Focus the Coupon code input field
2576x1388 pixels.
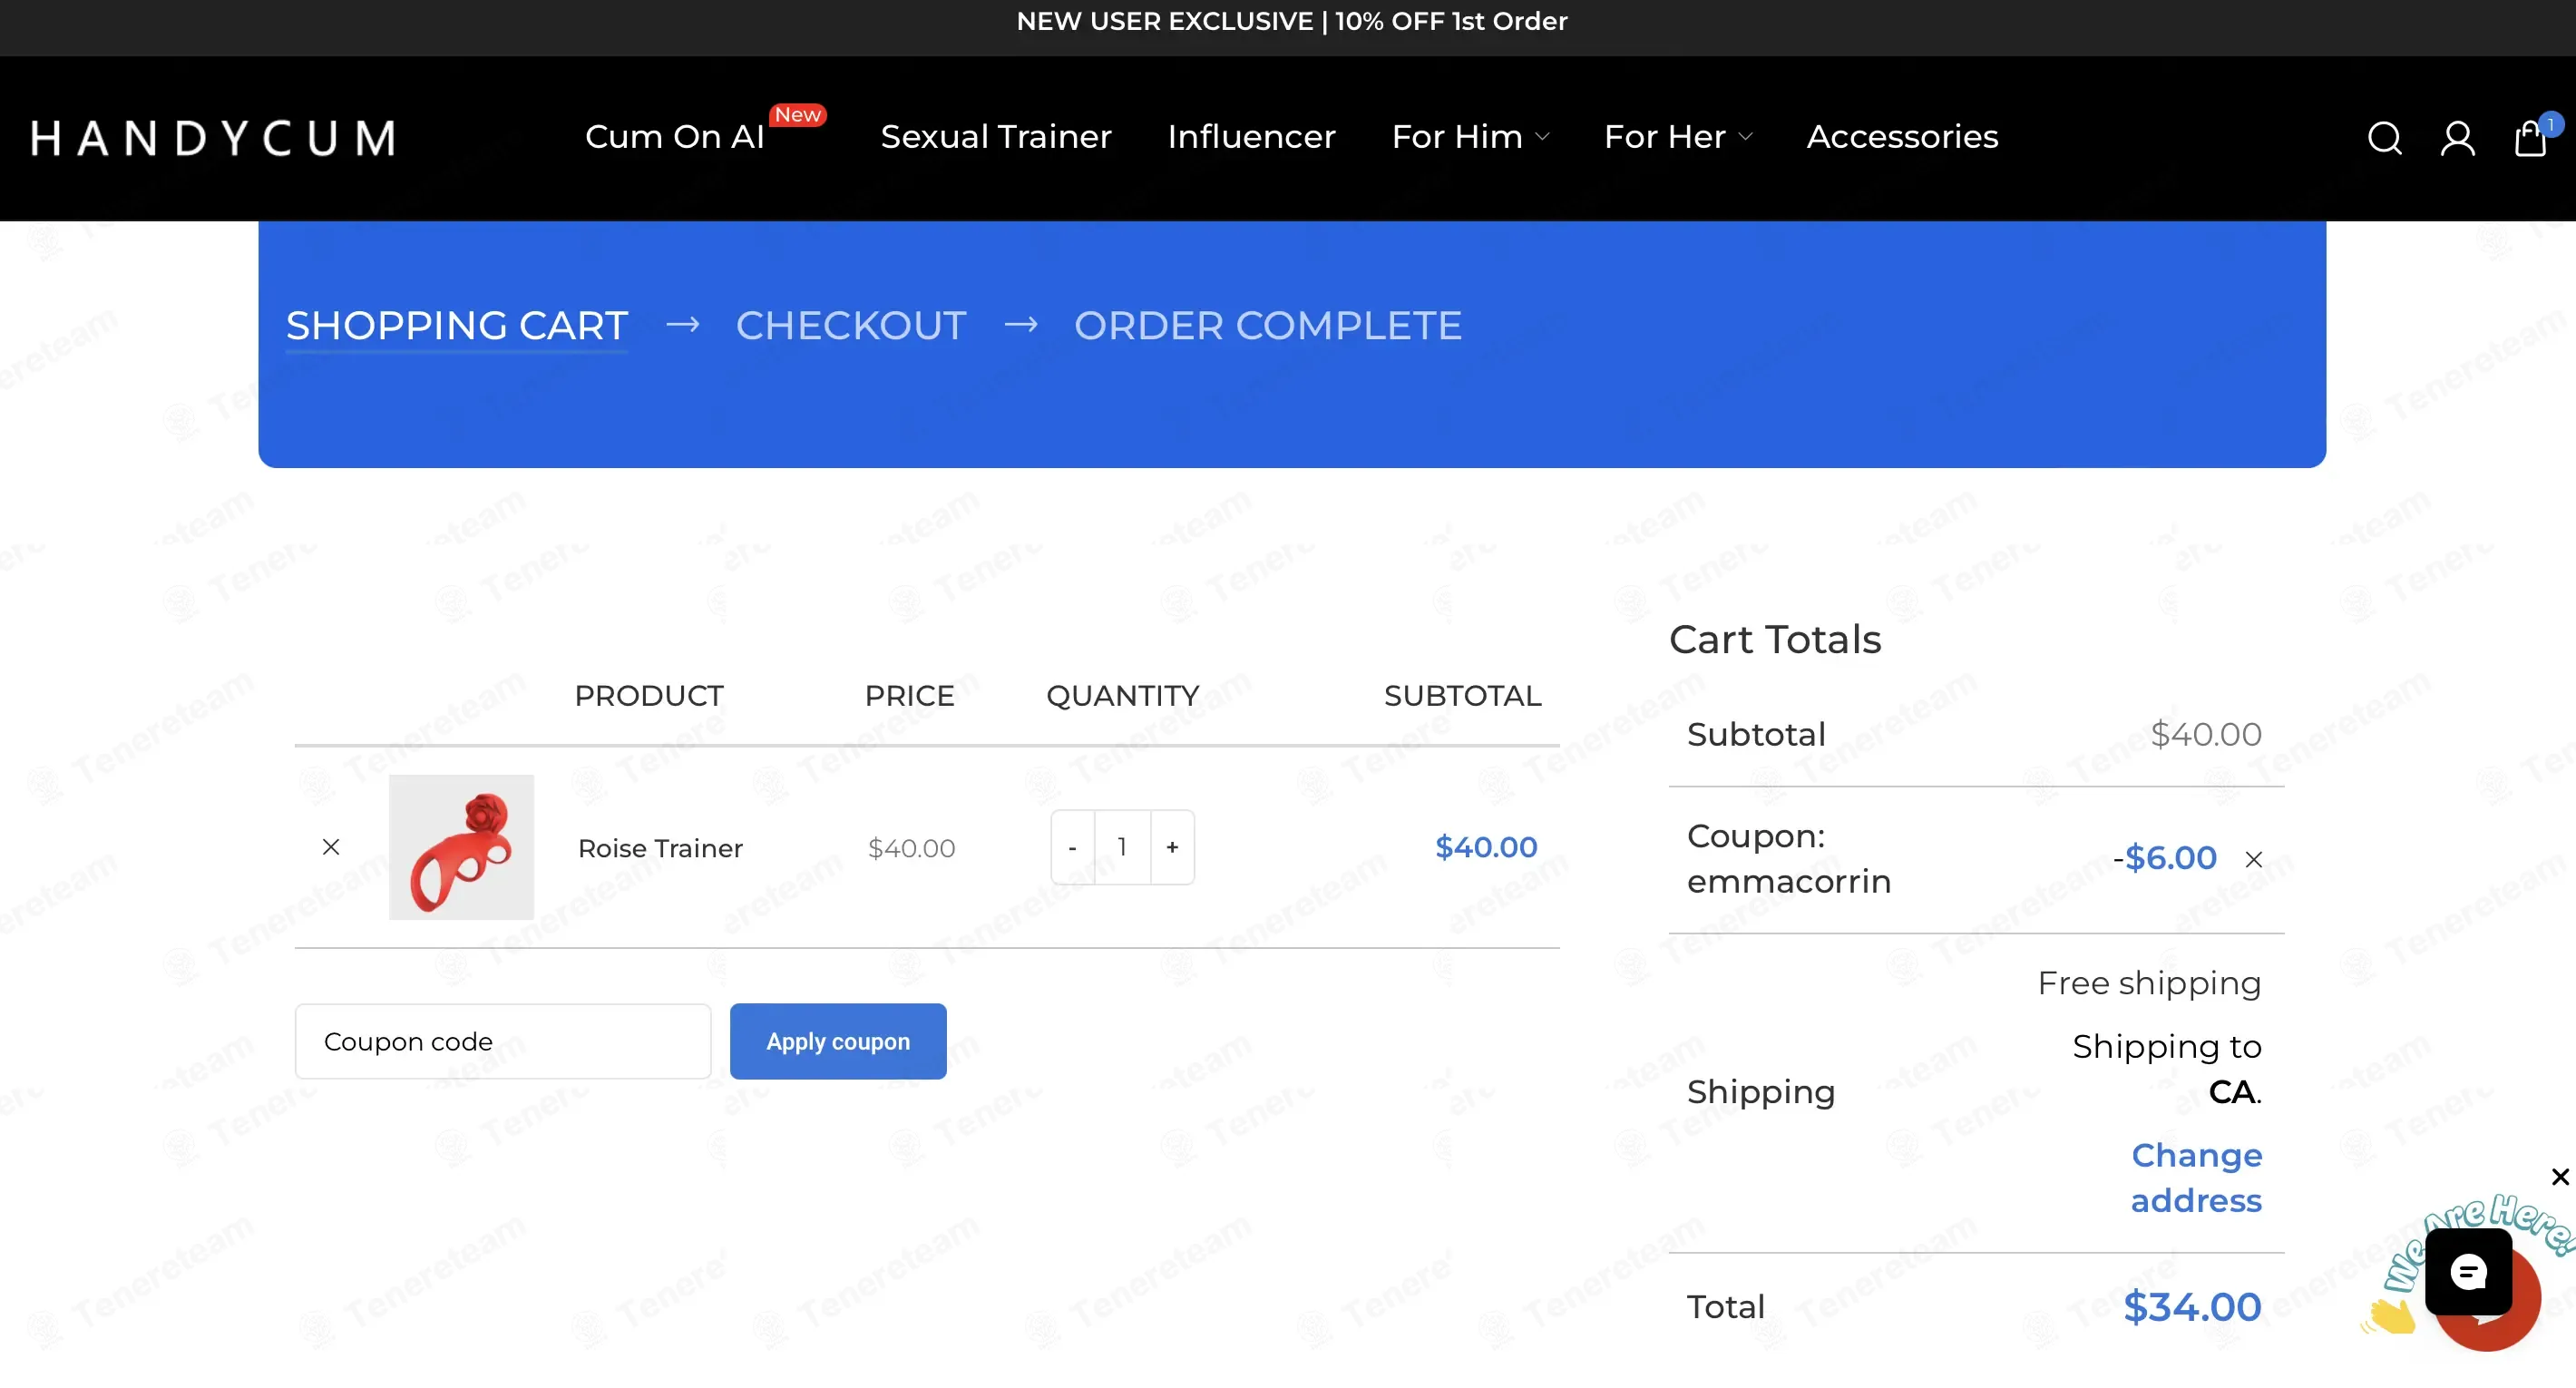pos(503,1041)
